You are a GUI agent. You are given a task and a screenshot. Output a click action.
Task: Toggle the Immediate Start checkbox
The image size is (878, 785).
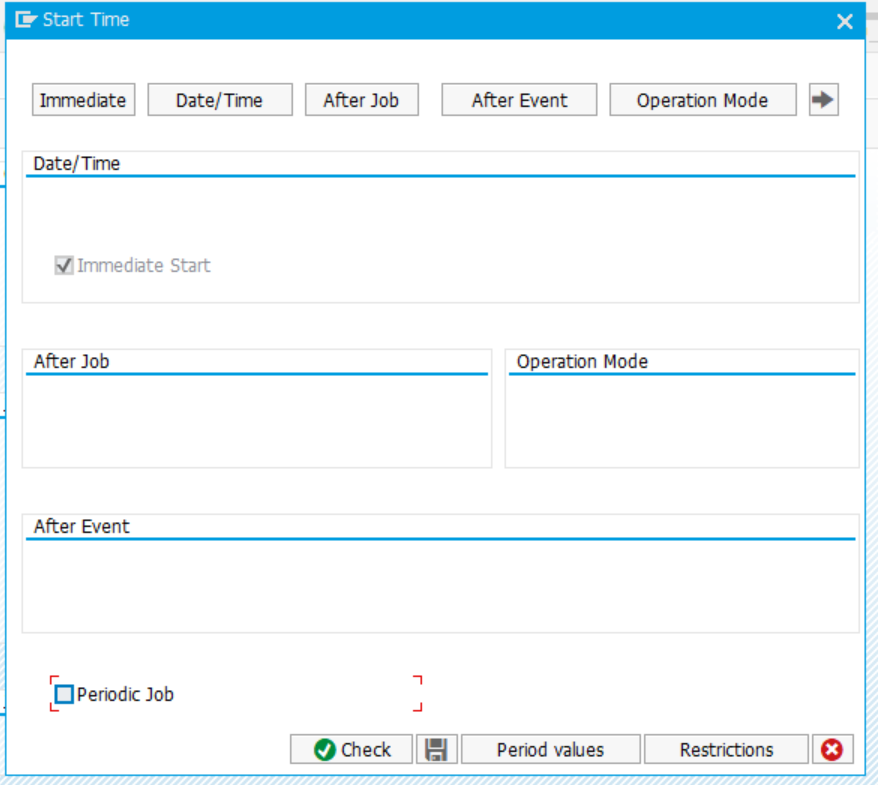(64, 265)
